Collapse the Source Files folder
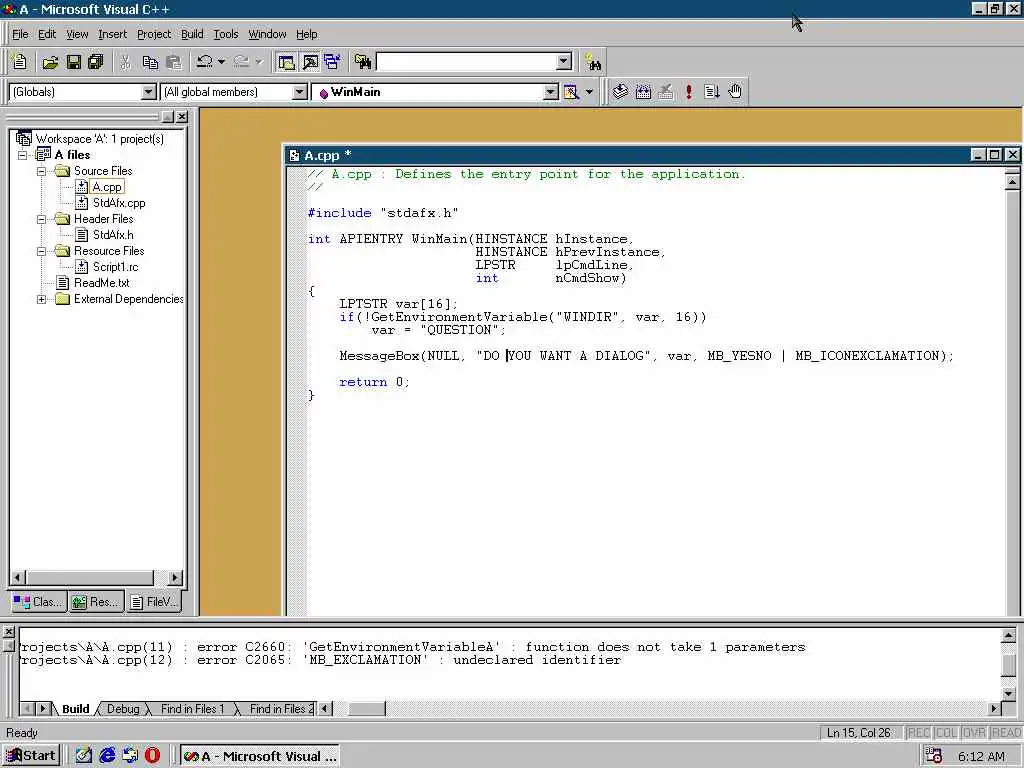 [x=41, y=171]
